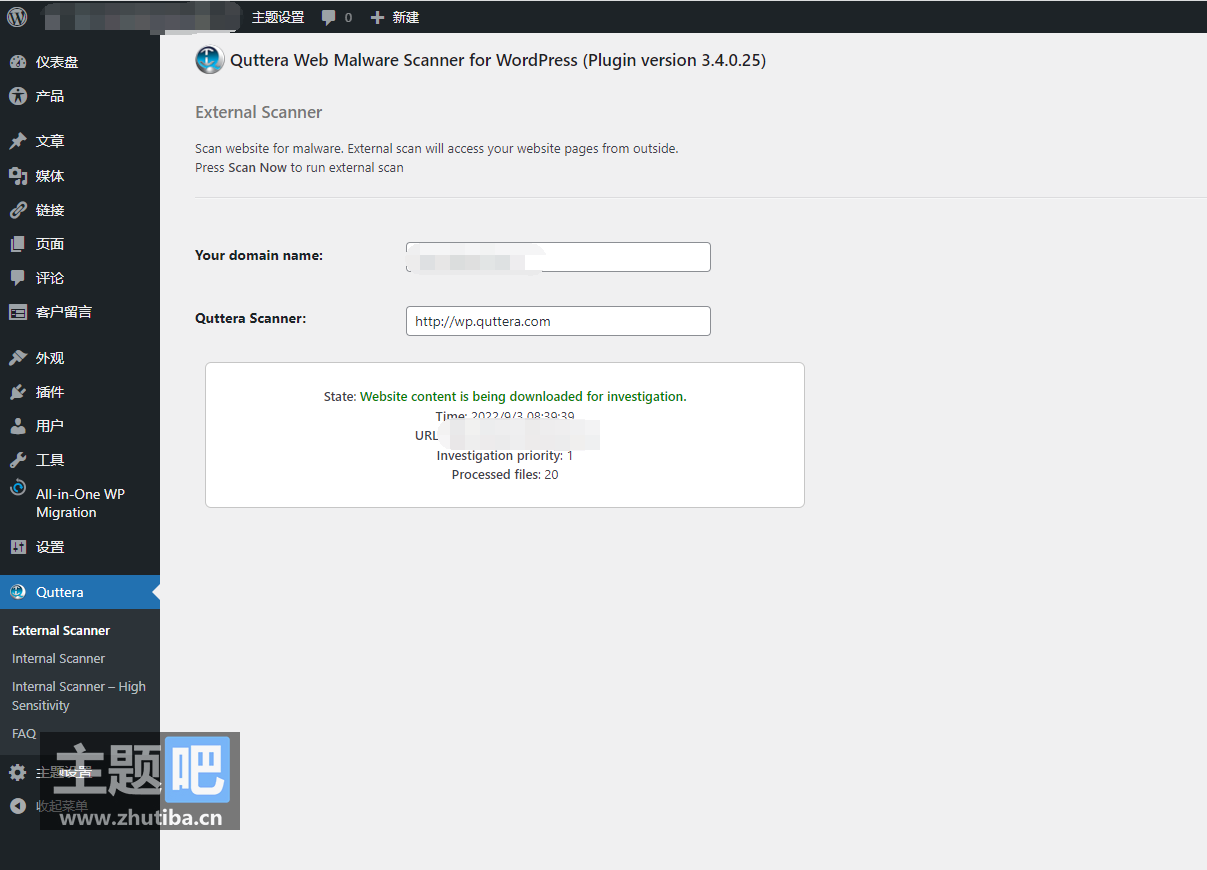This screenshot has height=870, width=1207.
Task: Click the 仪表盘 dashboard icon
Action: (18, 62)
